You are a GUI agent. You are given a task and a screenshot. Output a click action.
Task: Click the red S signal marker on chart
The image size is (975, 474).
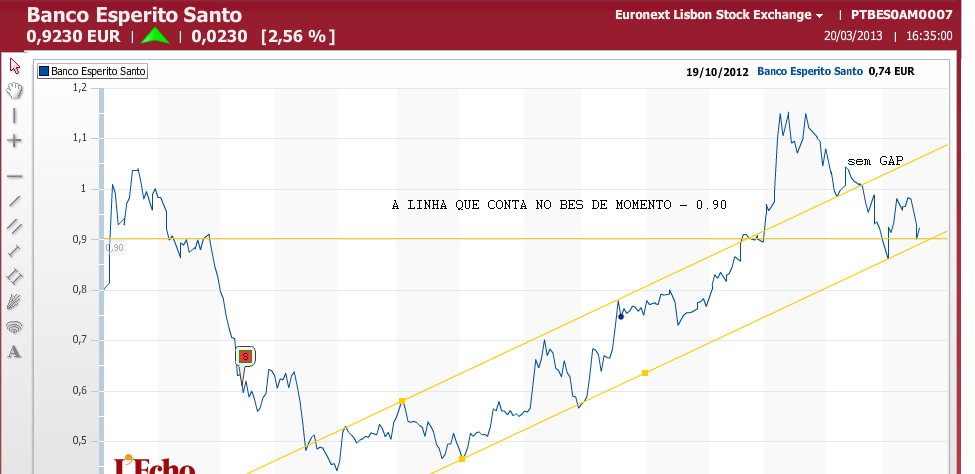click(245, 356)
